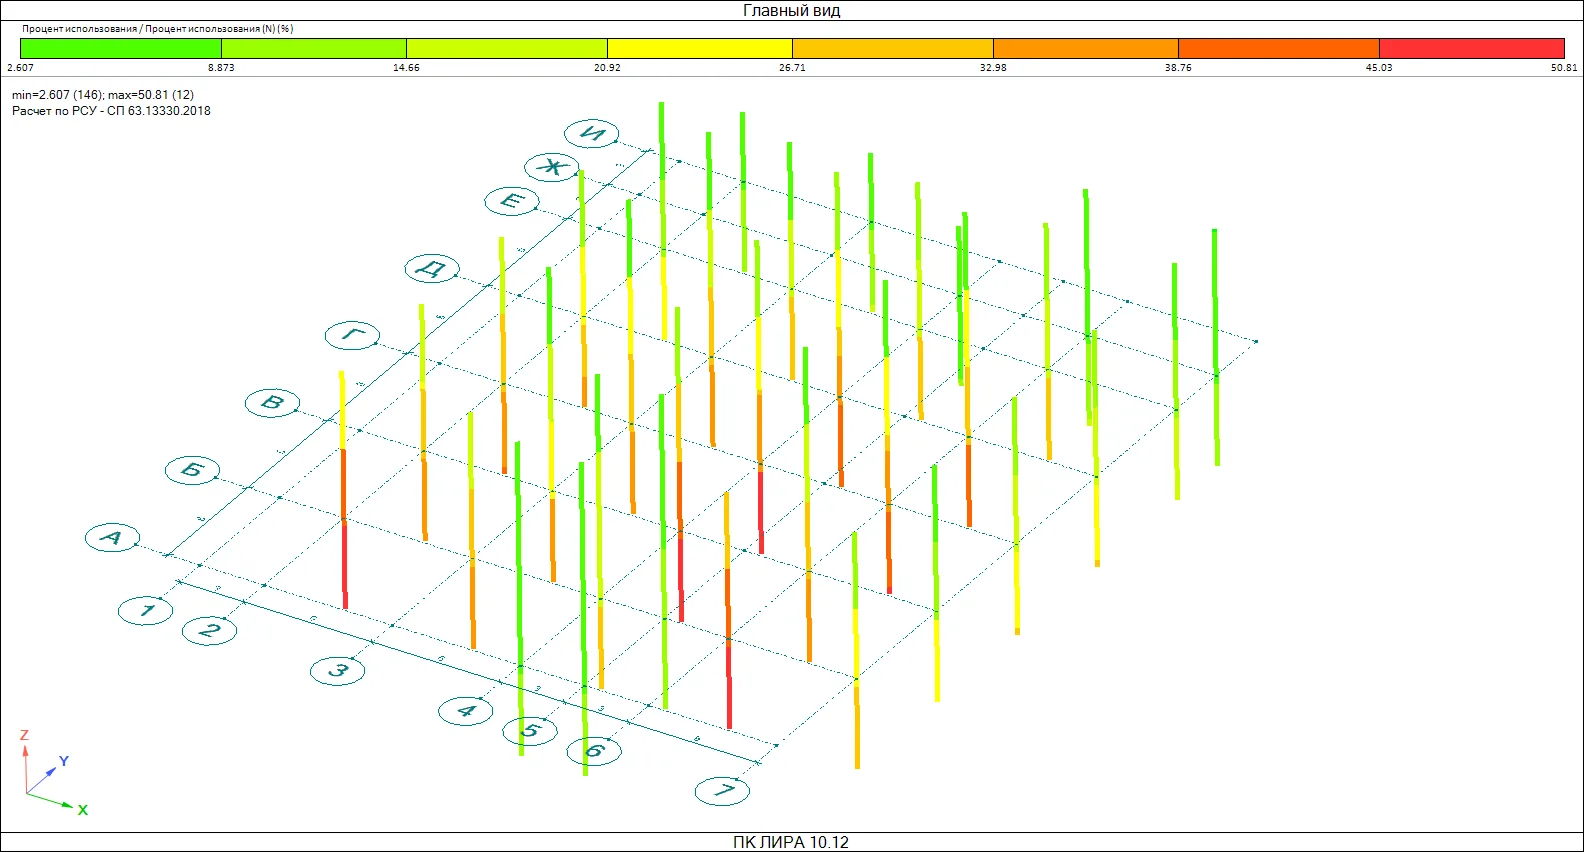1584x852 pixels.
Task: Click axis marker circle Е
Action: [x=512, y=201]
